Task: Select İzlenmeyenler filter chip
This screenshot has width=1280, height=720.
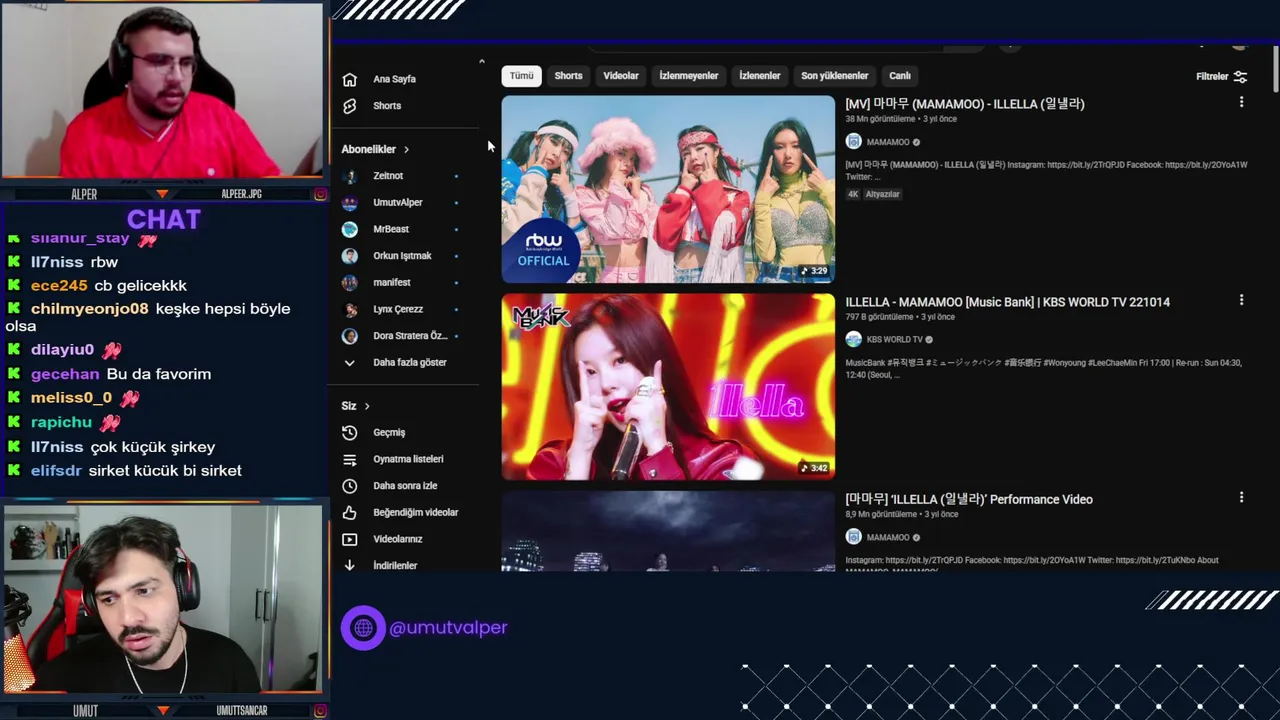Action: [x=689, y=76]
